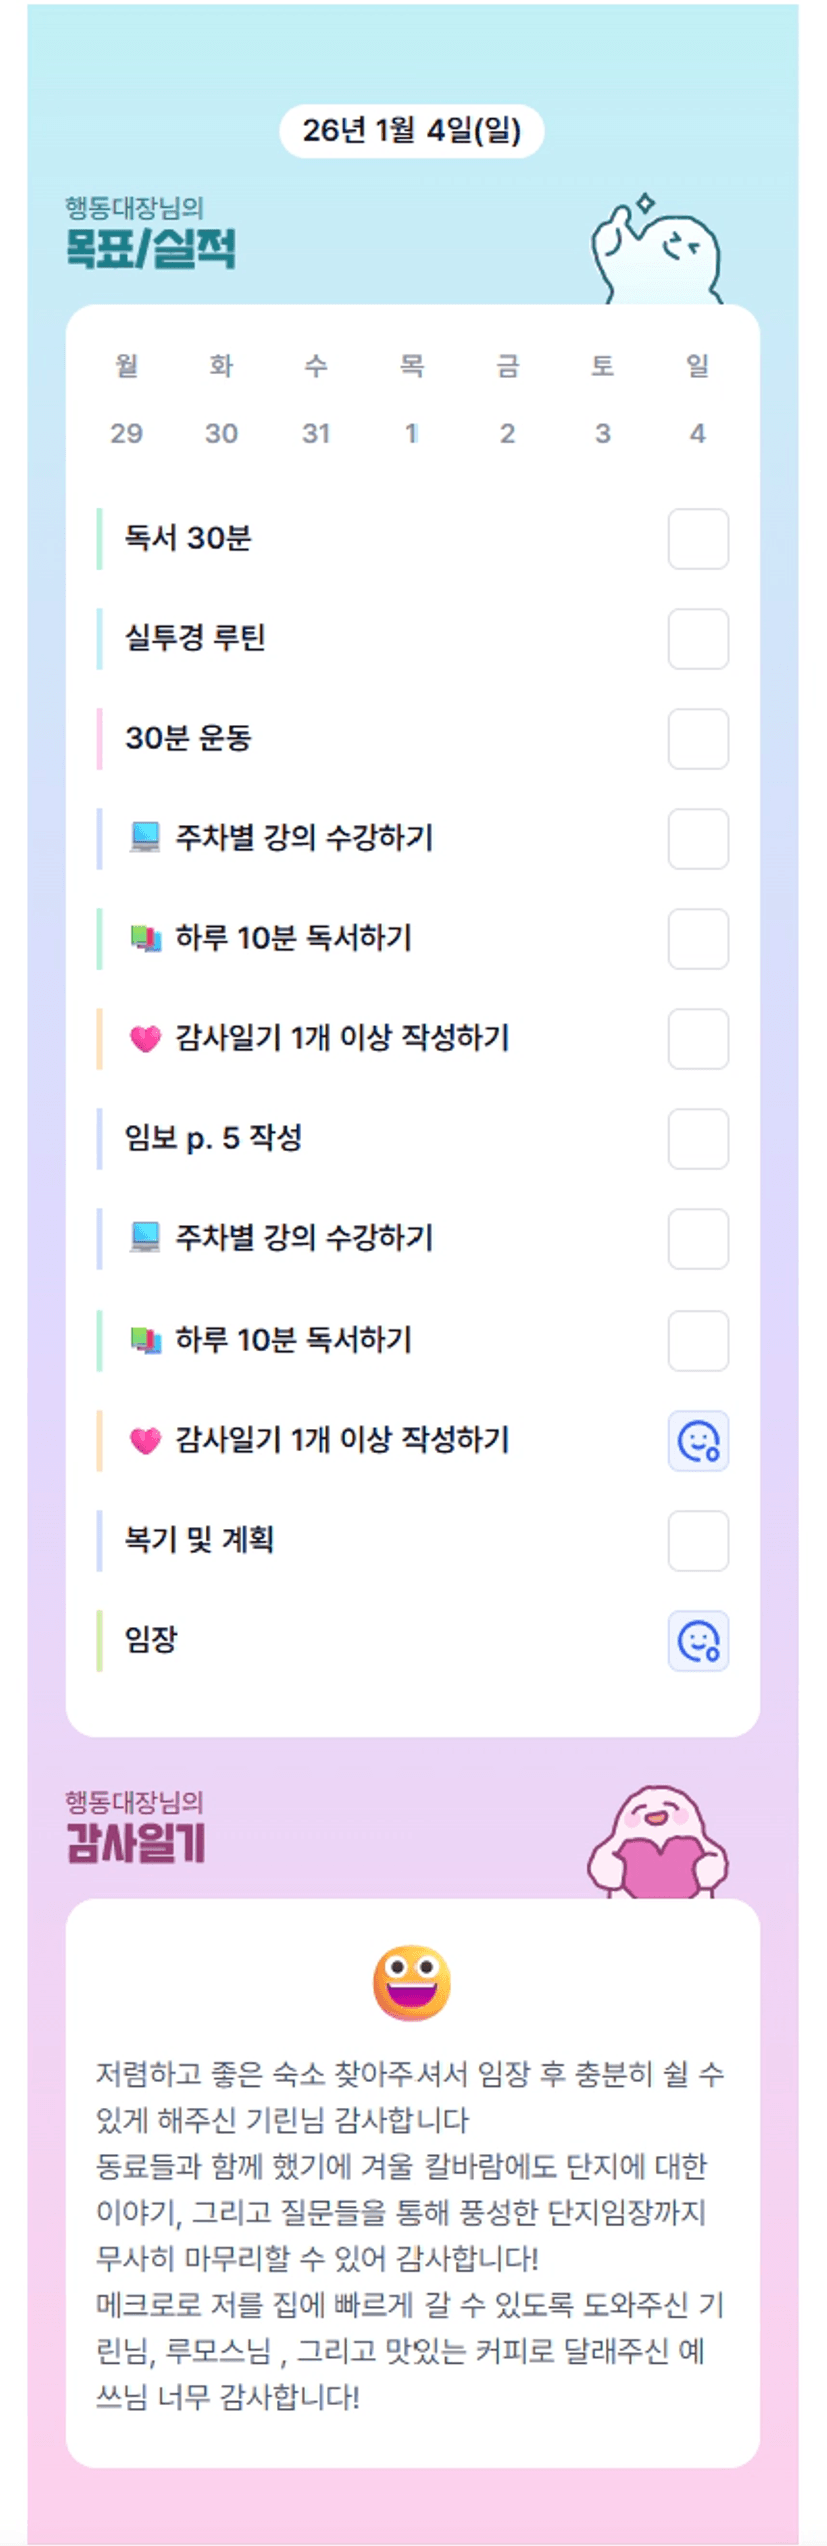Click the books emoji directly above 복기 및 계획
Viewport: 827px width, 2546px height.
(145, 1339)
